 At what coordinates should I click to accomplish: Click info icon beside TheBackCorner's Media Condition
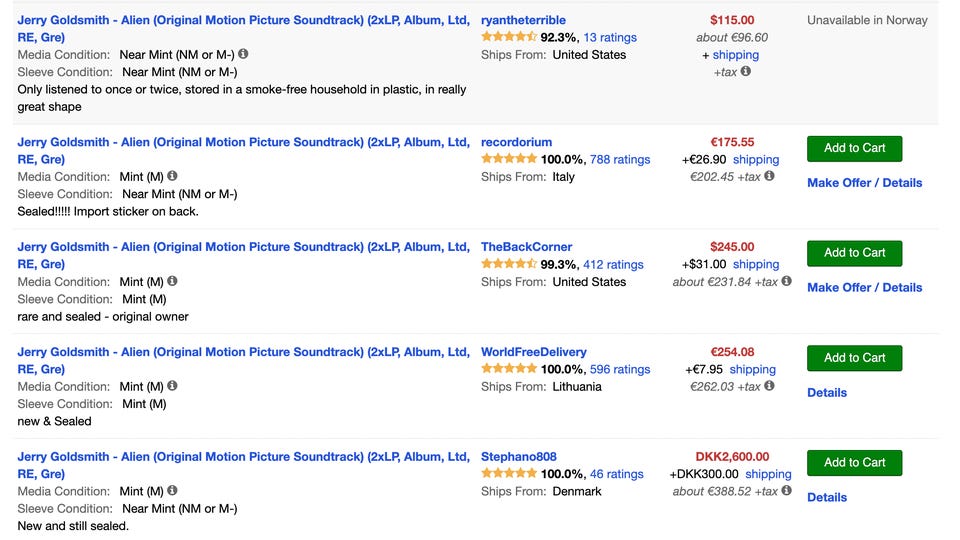[x=172, y=281]
